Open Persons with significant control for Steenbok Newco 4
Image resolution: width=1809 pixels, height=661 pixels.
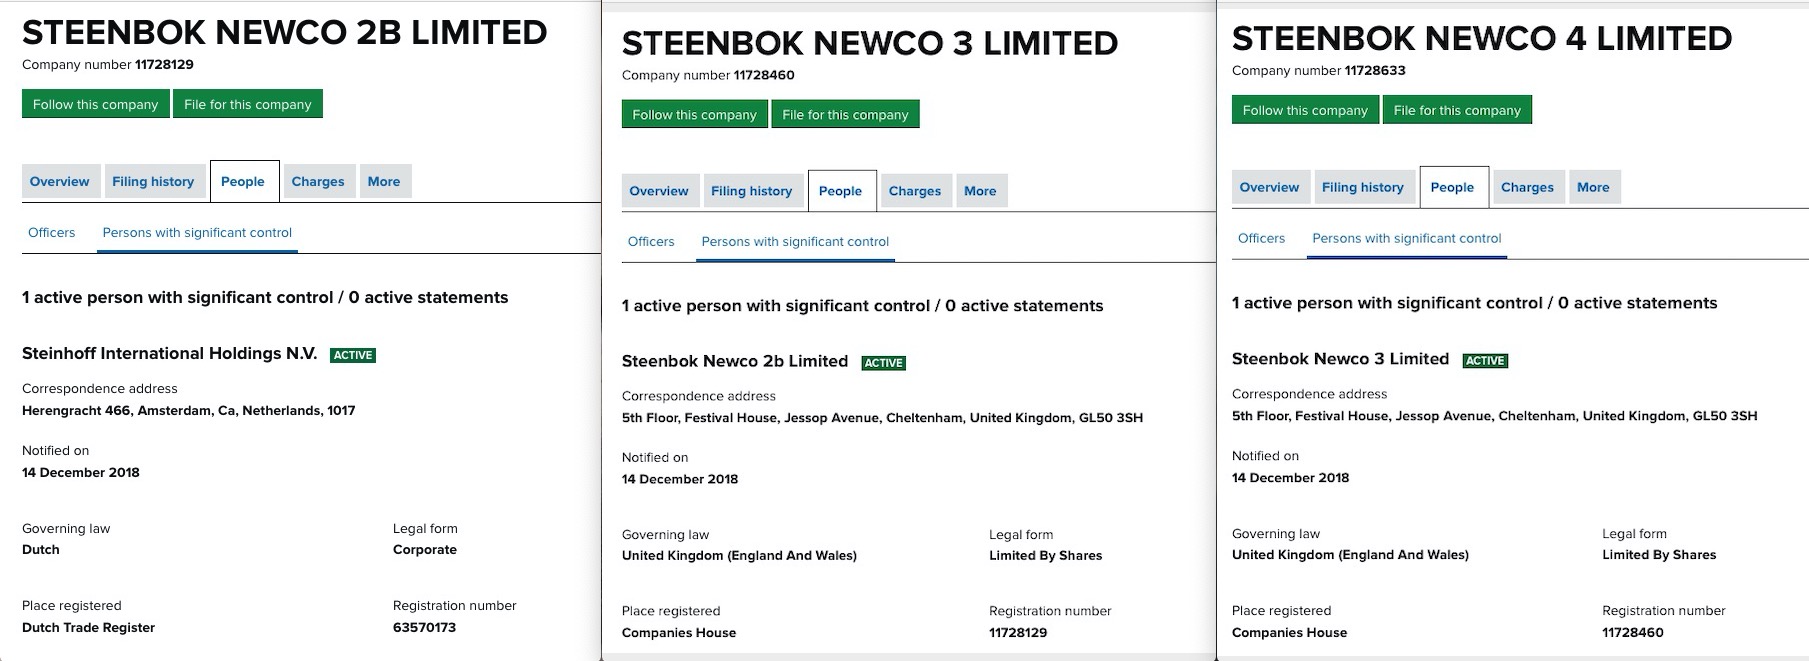(x=1406, y=238)
